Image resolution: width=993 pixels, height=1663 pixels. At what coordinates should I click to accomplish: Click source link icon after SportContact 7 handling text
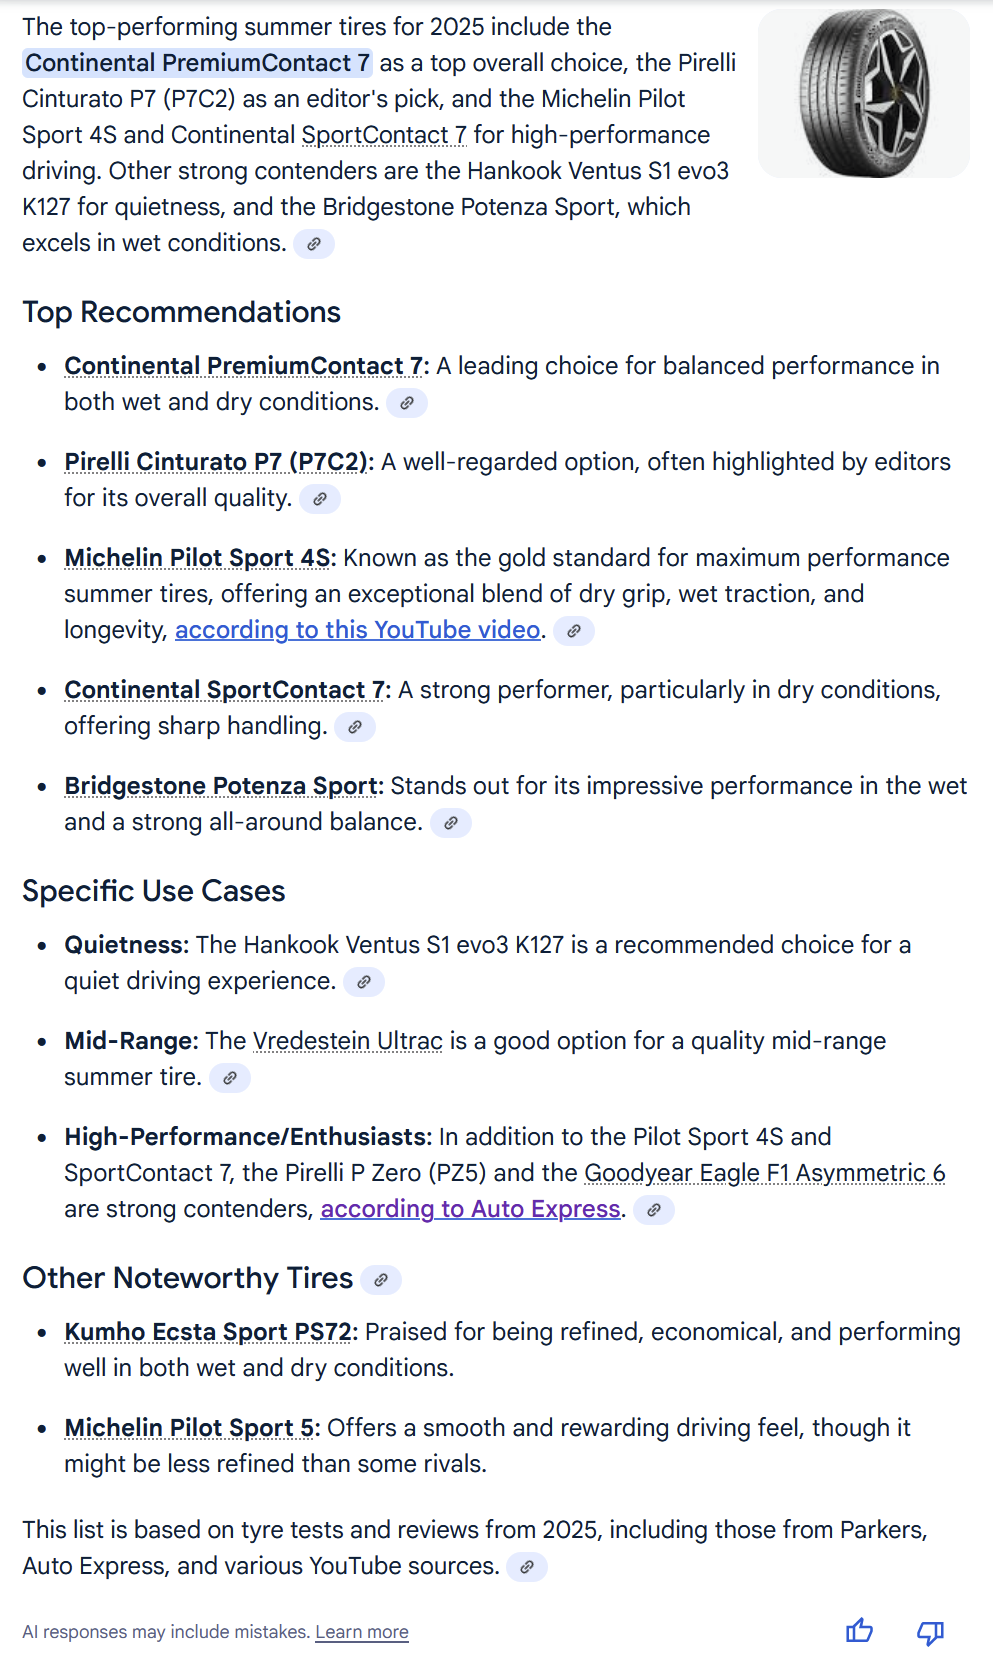355,727
